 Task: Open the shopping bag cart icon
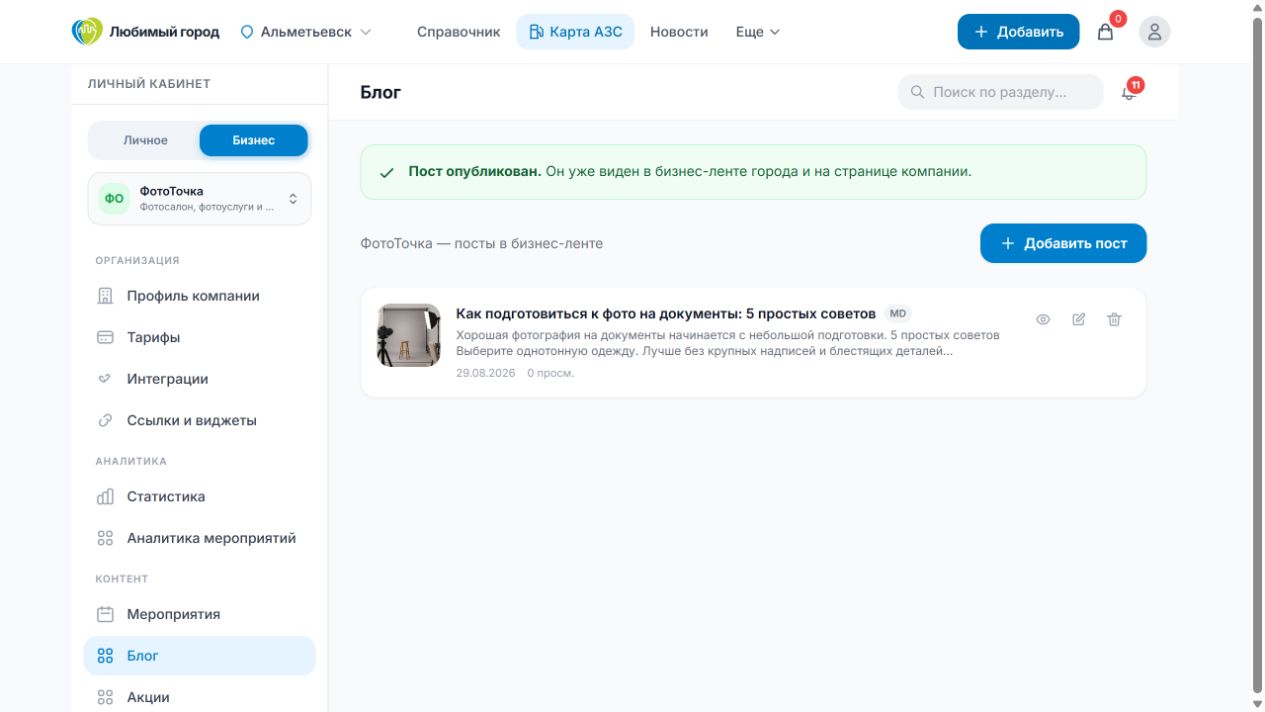pos(1105,32)
